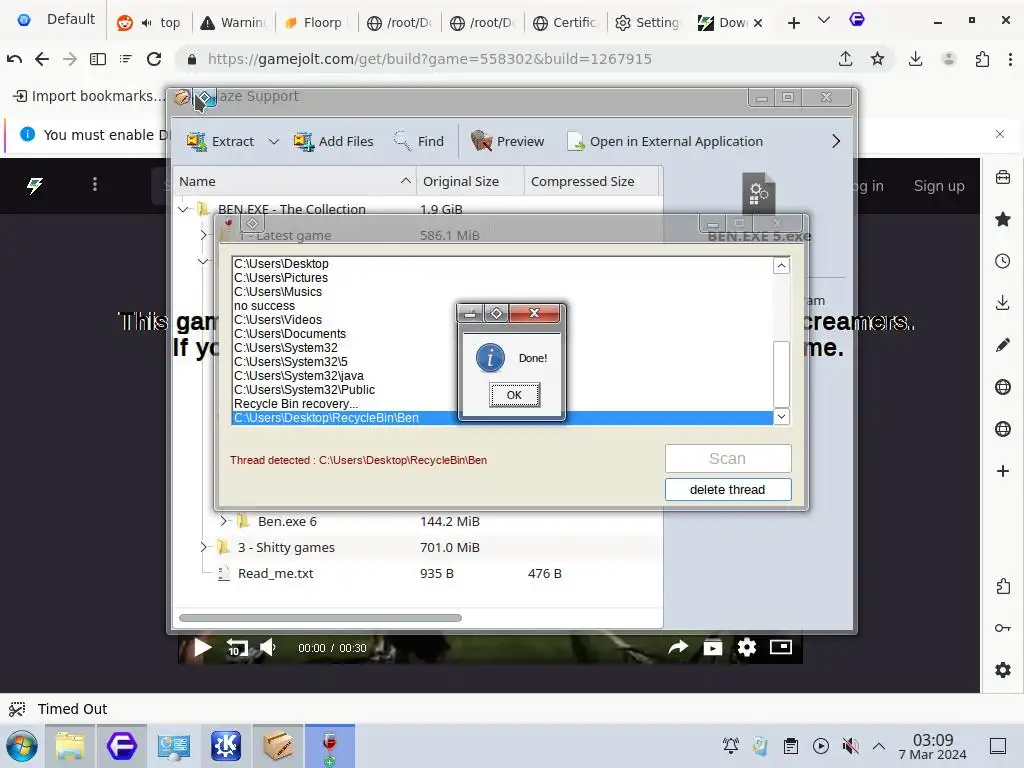Open the video settings gear
The height and width of the screenshot is (768, 1024).
[747, 647]
